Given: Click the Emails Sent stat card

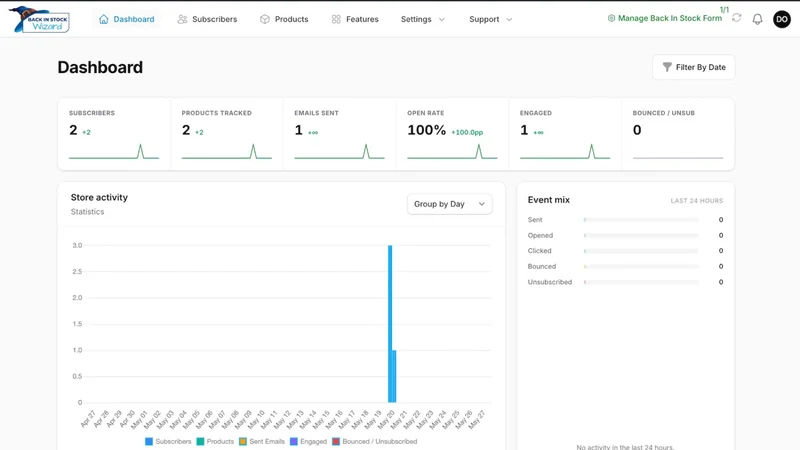Looking at the screenshot, I should coord(339,134).
